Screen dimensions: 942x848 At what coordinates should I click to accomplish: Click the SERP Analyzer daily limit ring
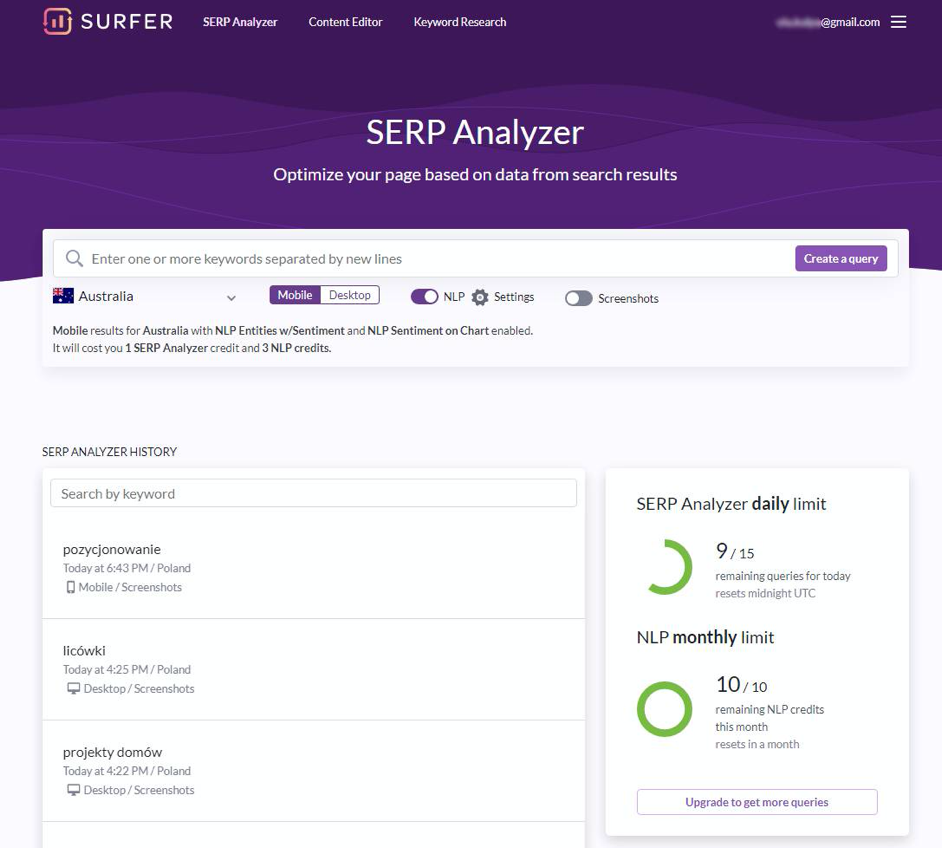click(x=664, y=568)
